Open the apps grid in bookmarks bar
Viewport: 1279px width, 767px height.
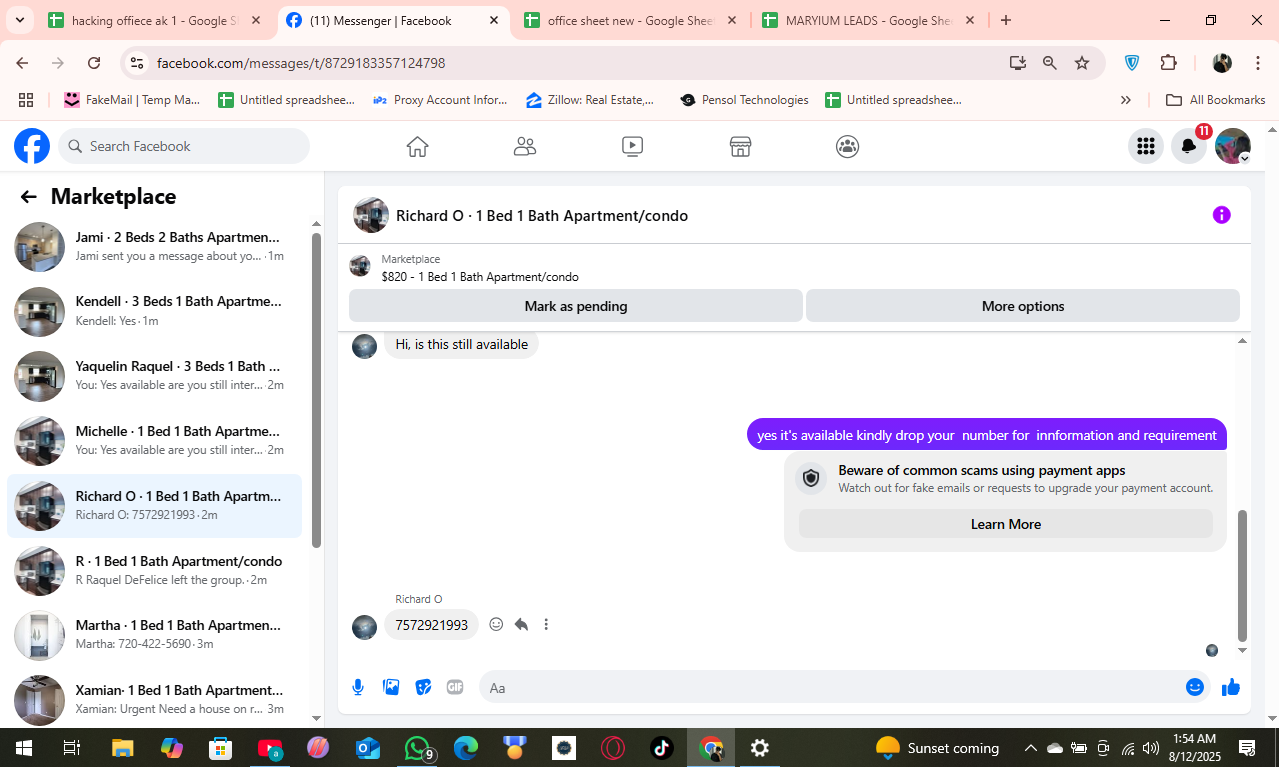(26, 100)
